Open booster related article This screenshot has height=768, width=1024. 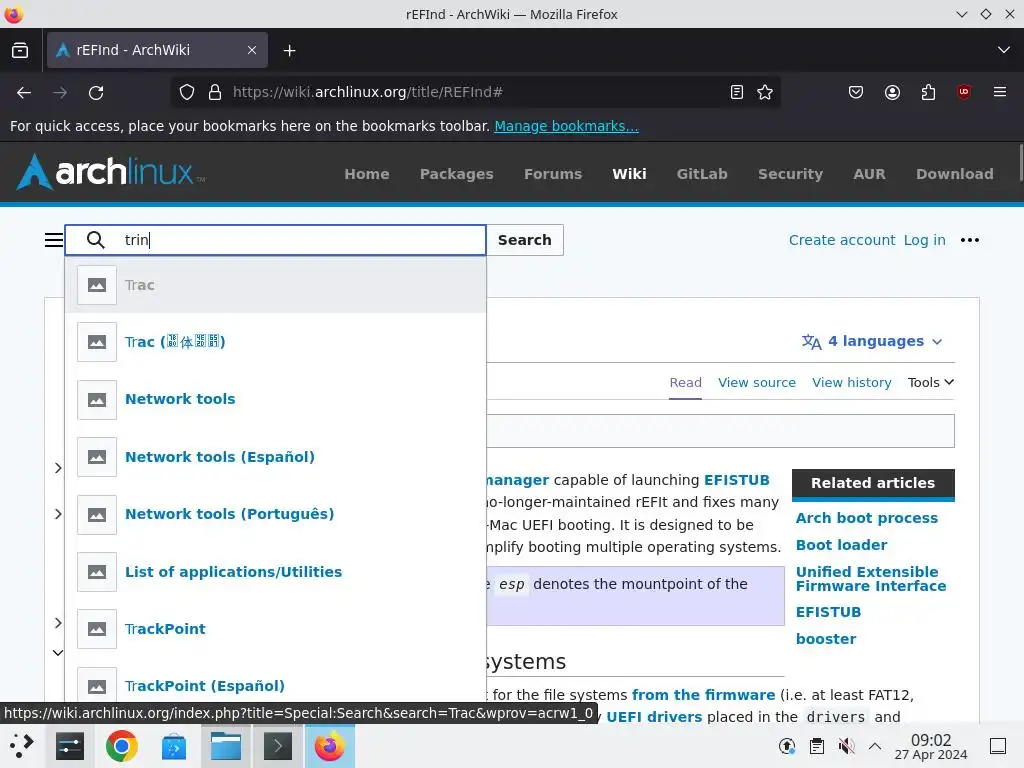(825, 639)
